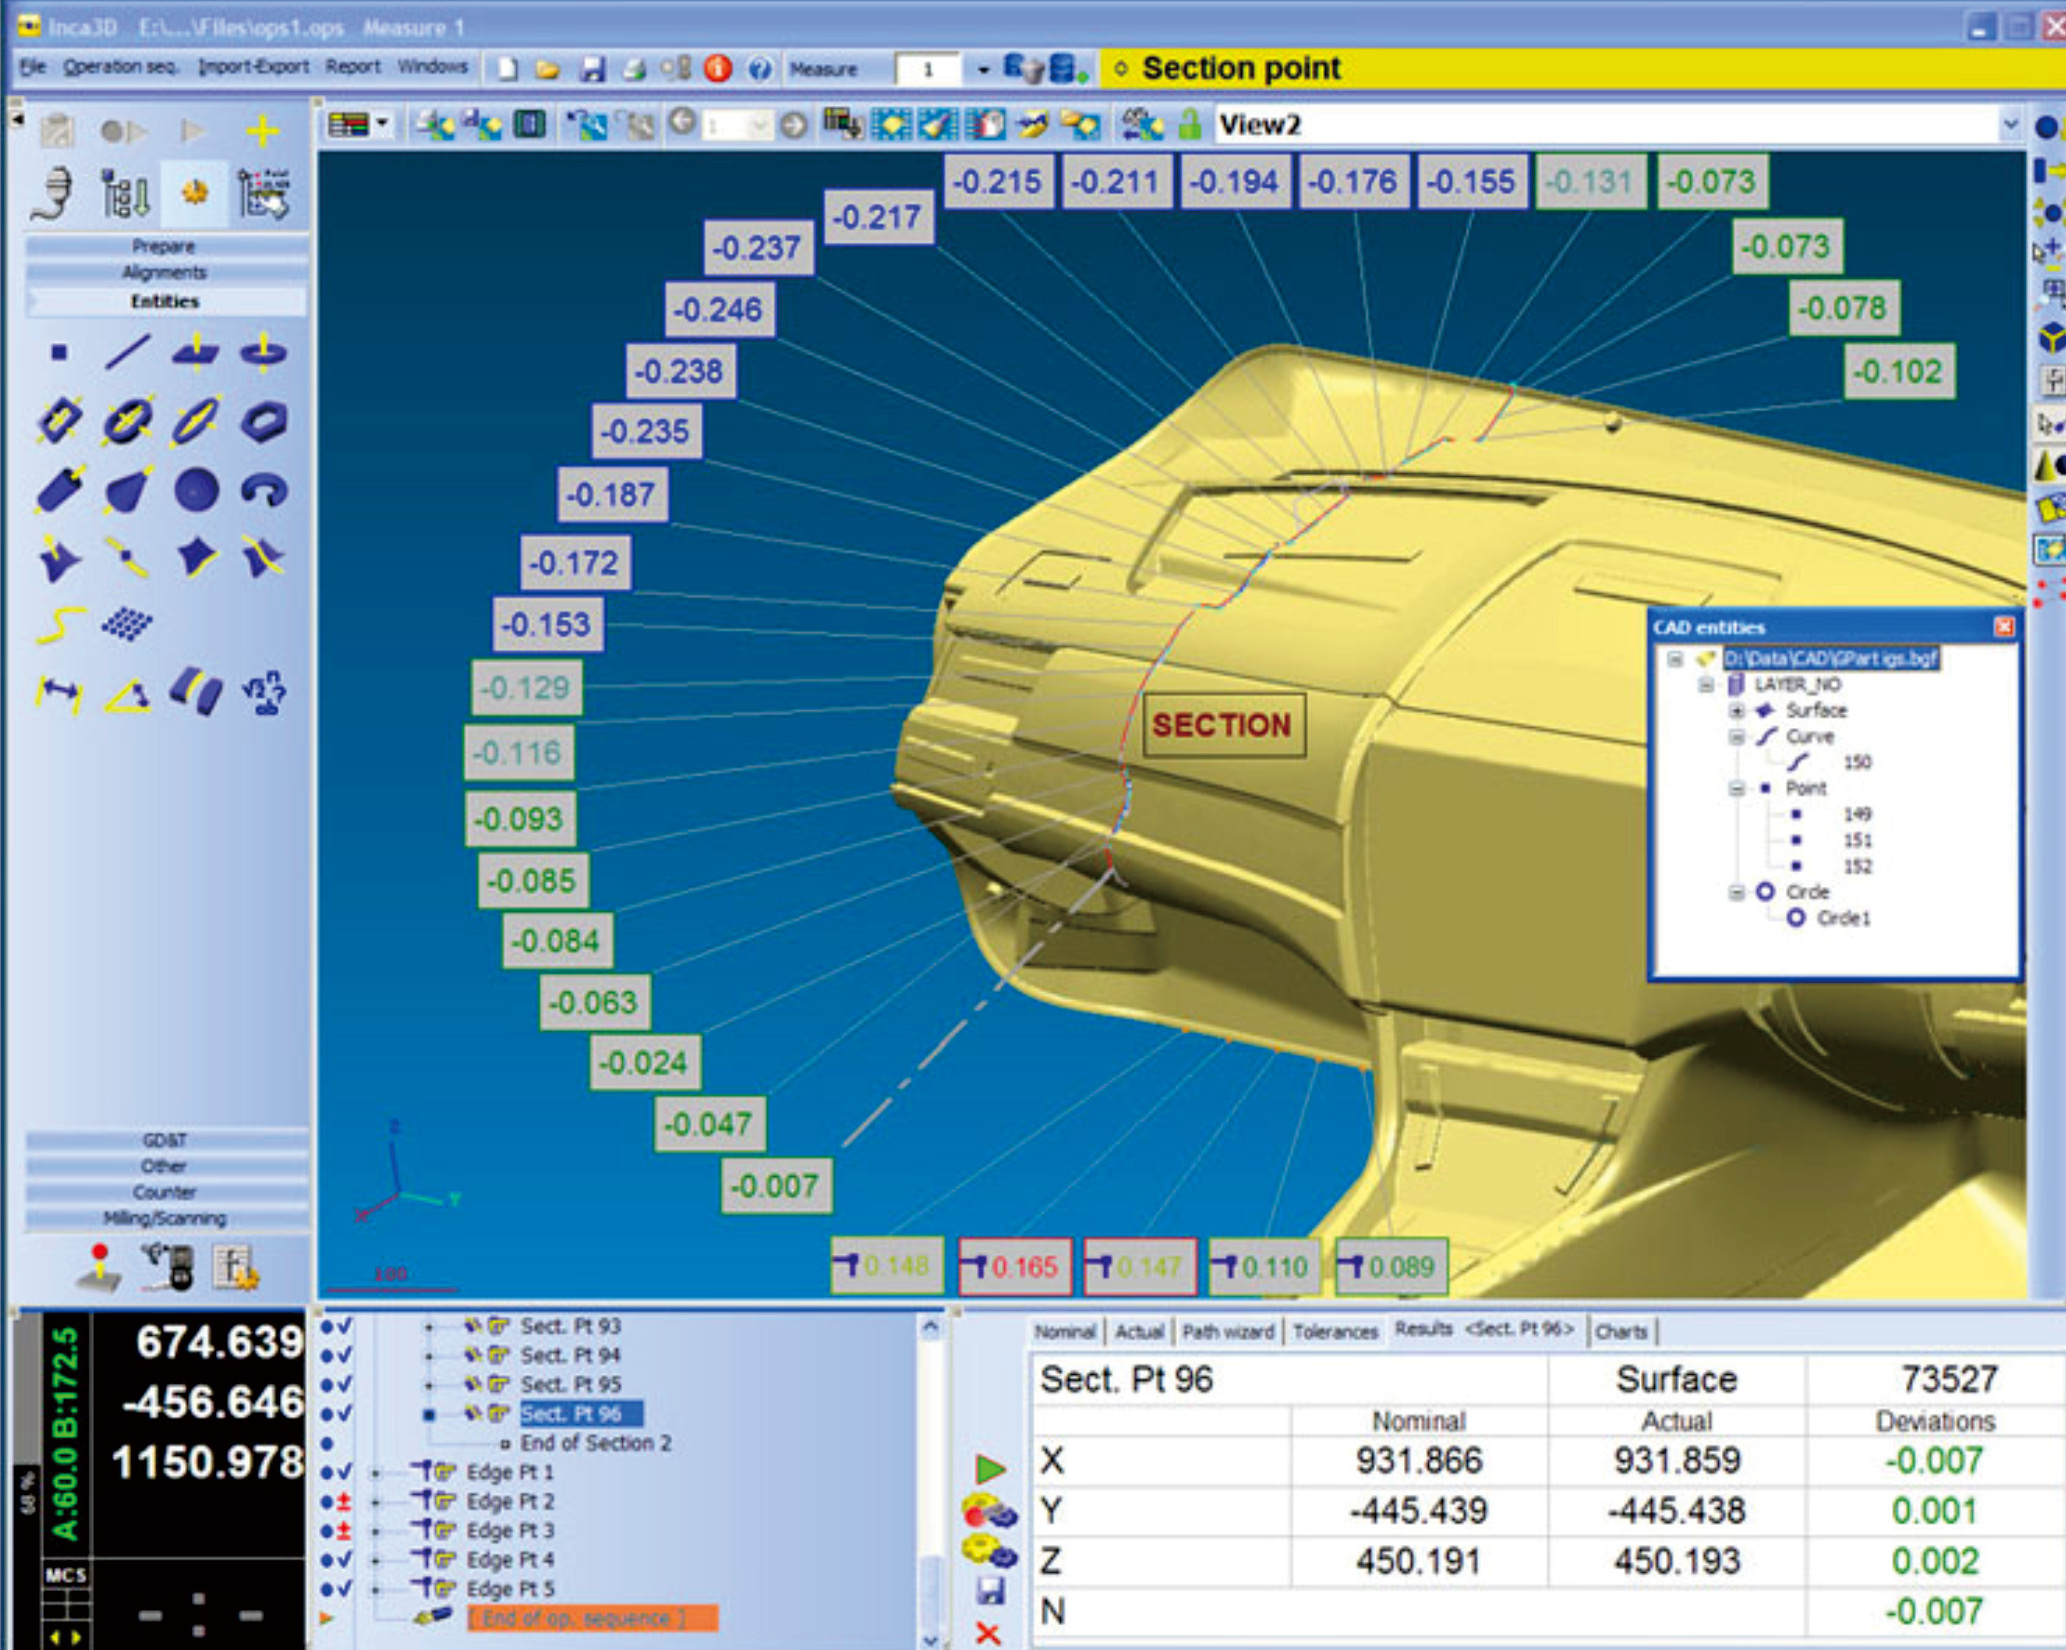Open the Import-Export menu

253,67
